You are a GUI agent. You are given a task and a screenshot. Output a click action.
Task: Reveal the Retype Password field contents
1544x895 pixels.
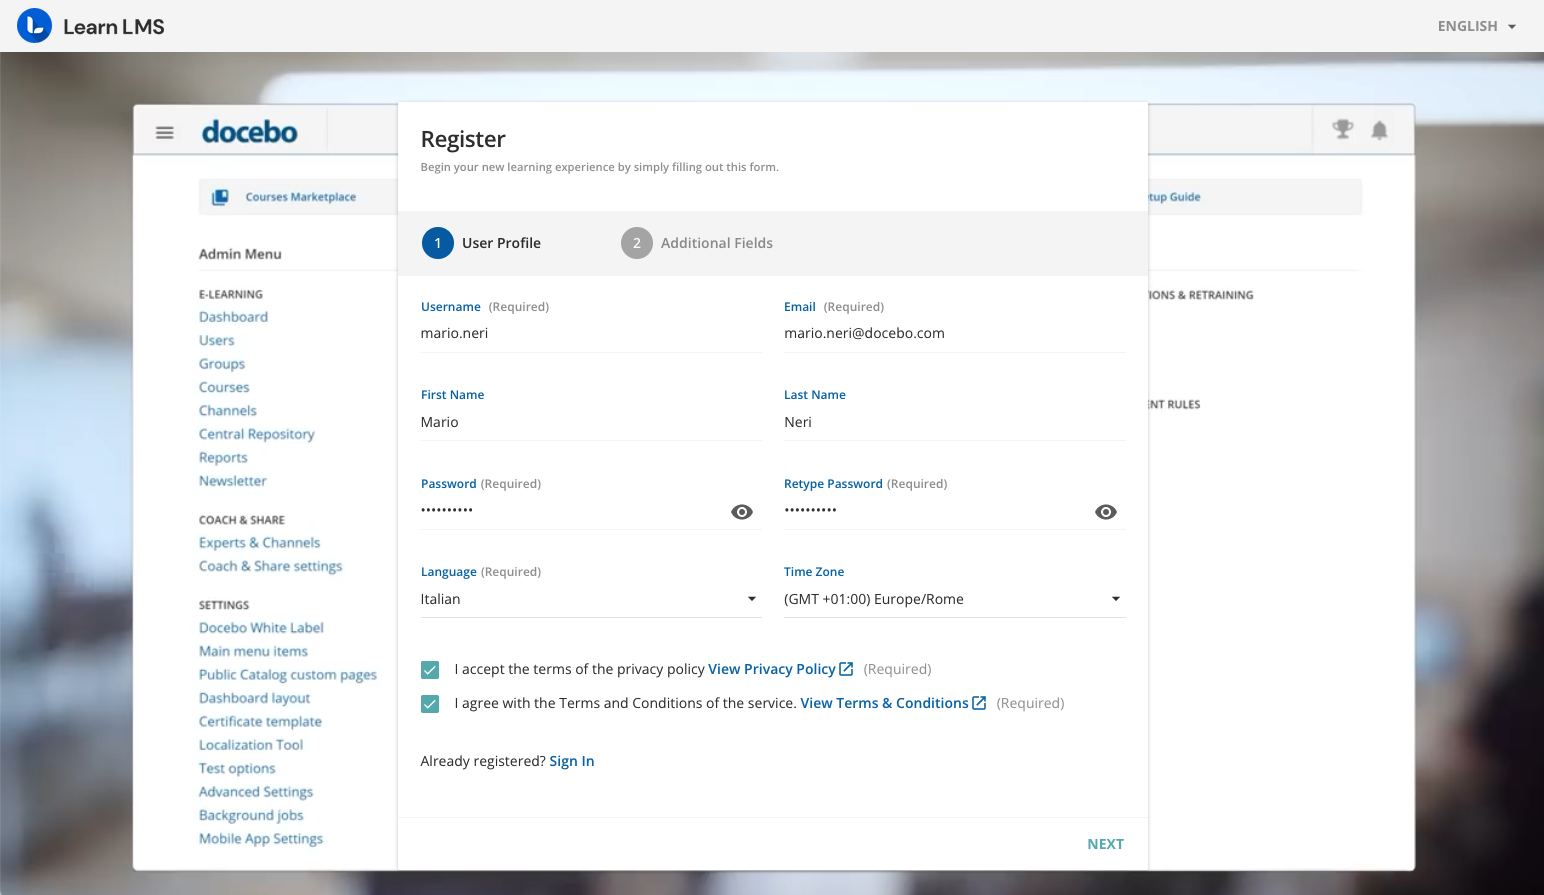pos(1105,512)
